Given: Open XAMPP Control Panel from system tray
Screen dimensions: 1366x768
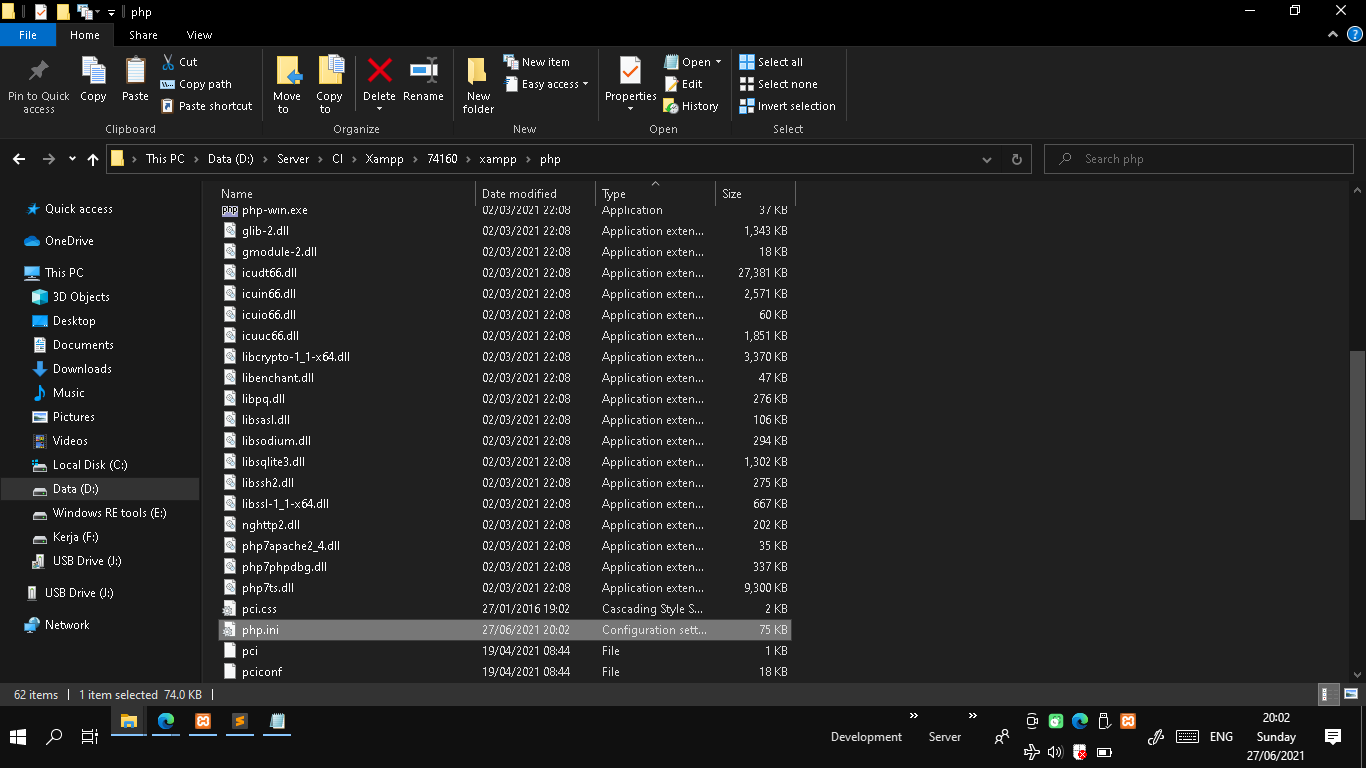Looking at the screenshot, I should coord(1128,721).
